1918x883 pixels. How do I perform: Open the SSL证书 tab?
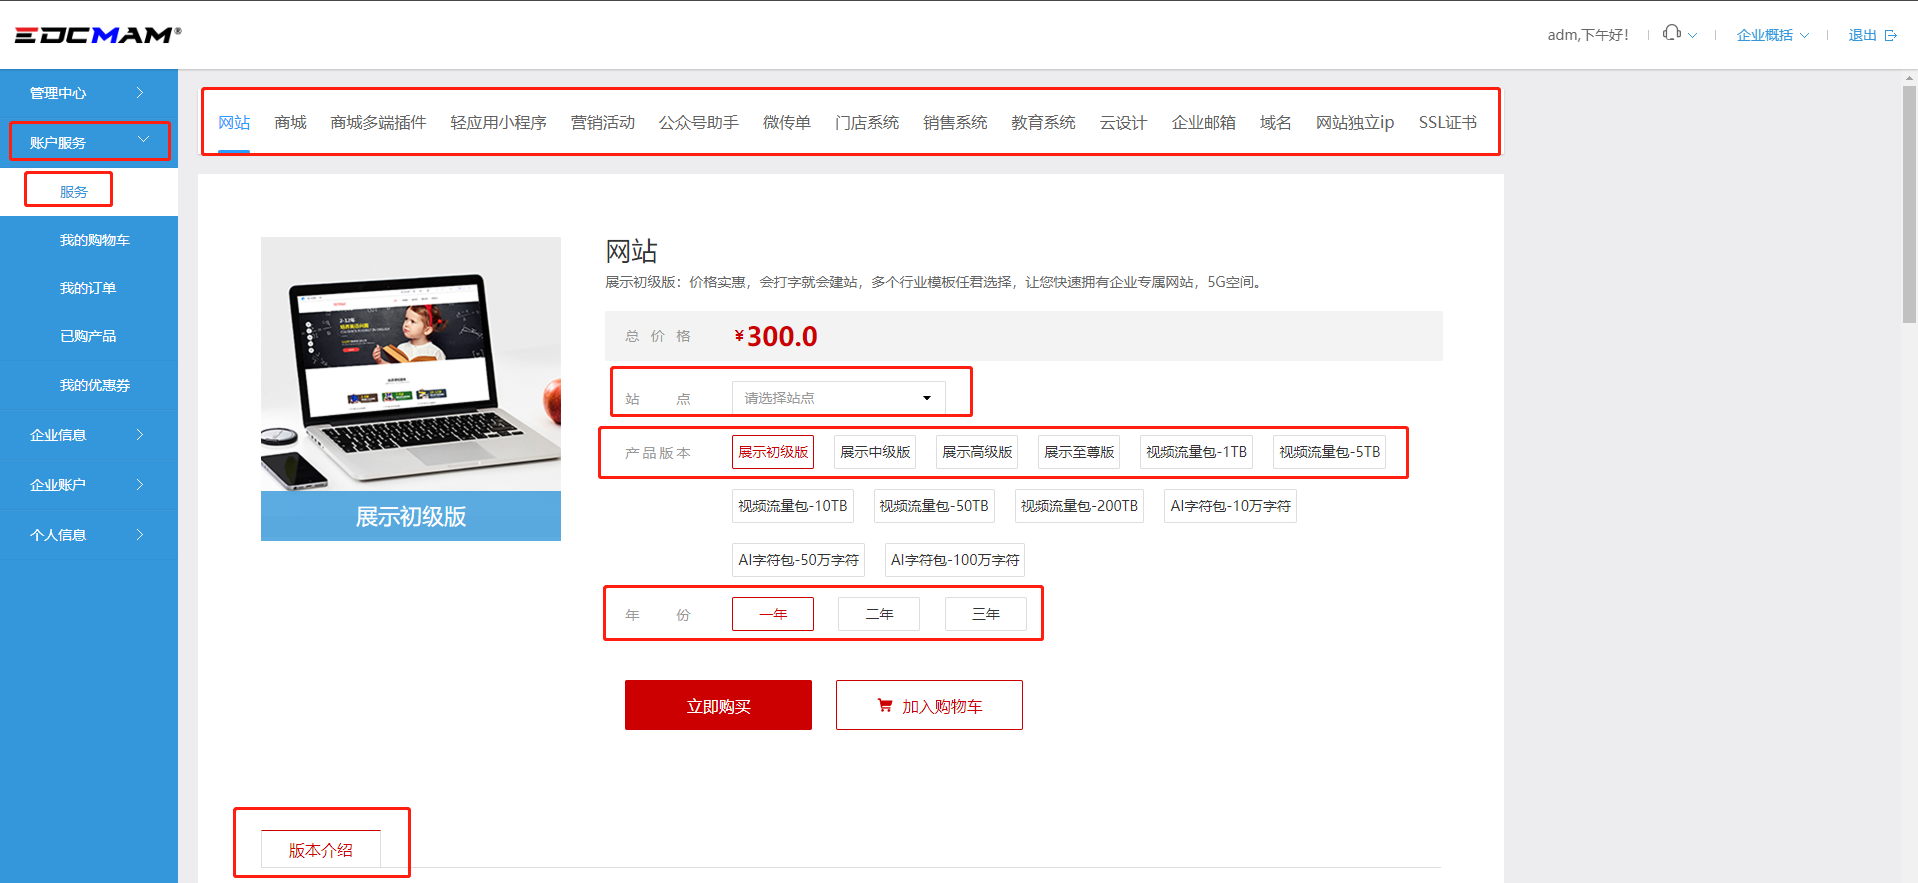coord(1447,122)
